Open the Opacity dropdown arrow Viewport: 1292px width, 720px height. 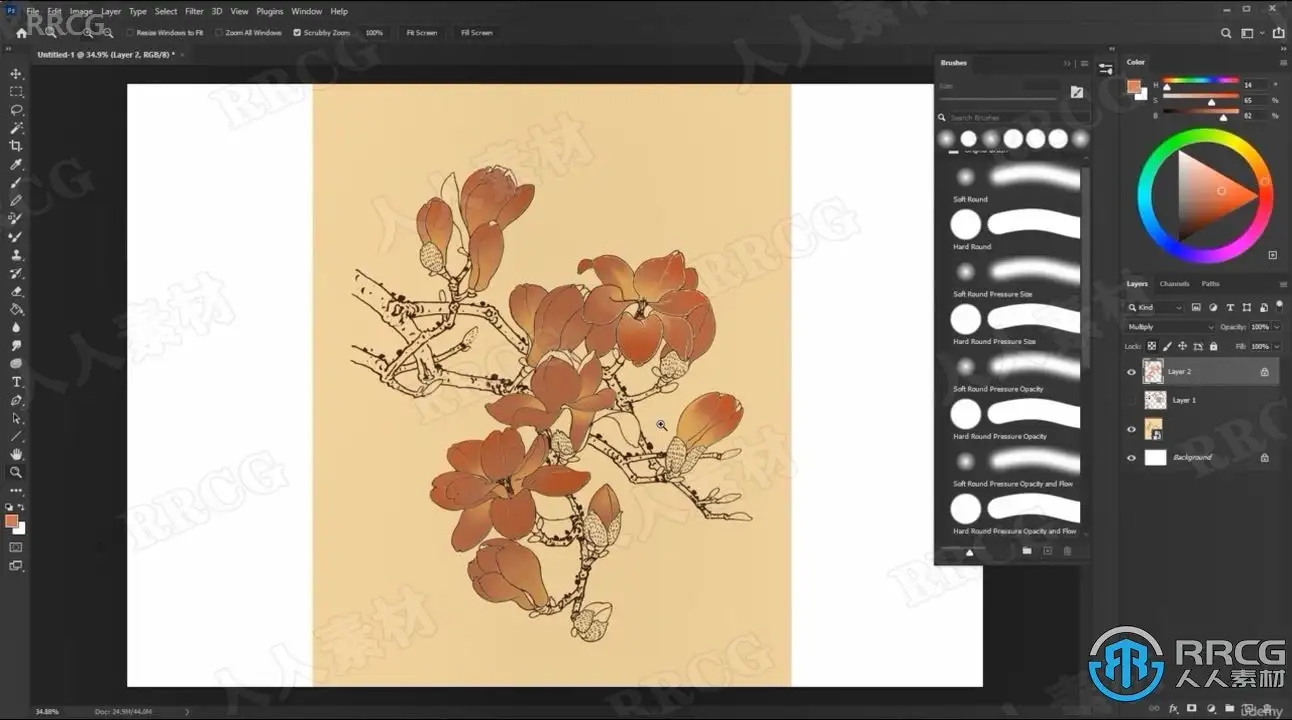(x=1275, y=327)
